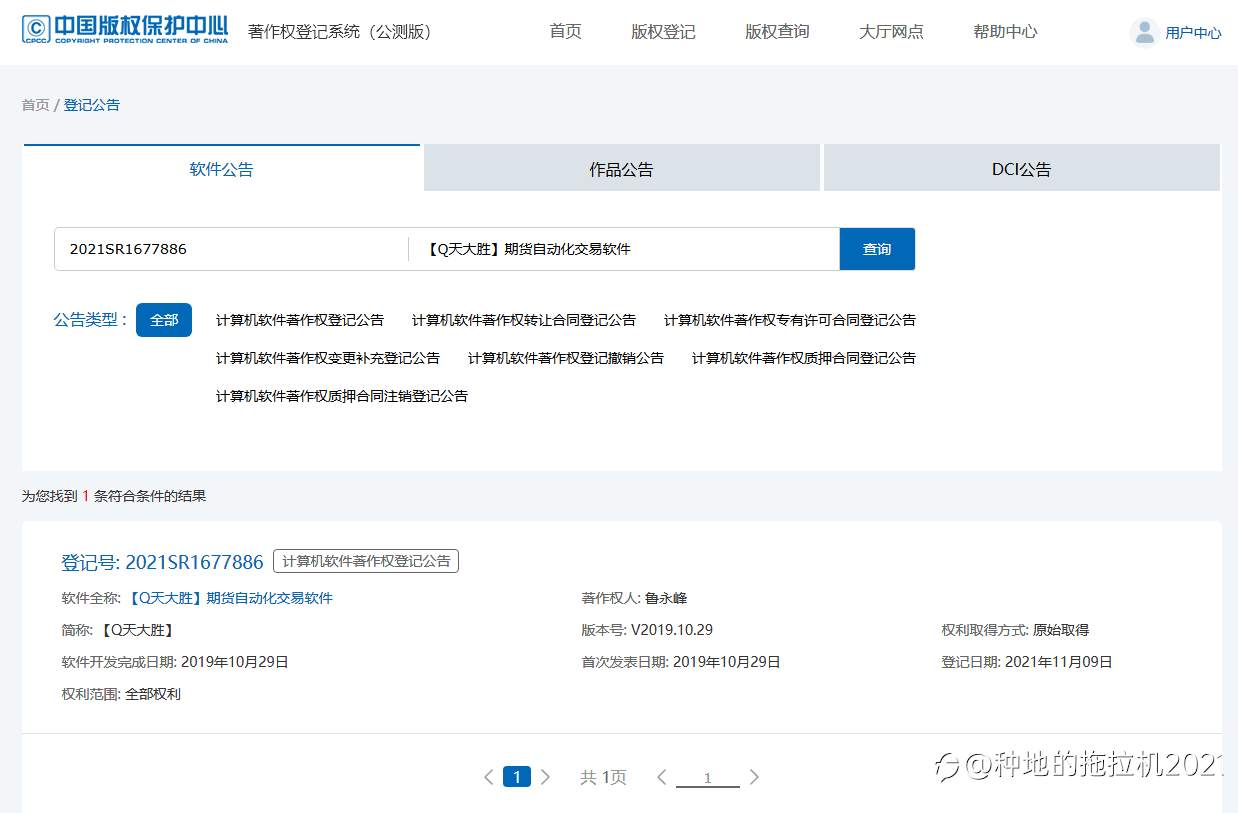Select 全部 announcement type filter
Image resolution: width=1238 pixels, height=813 pixels.
[x=164, y=320]
